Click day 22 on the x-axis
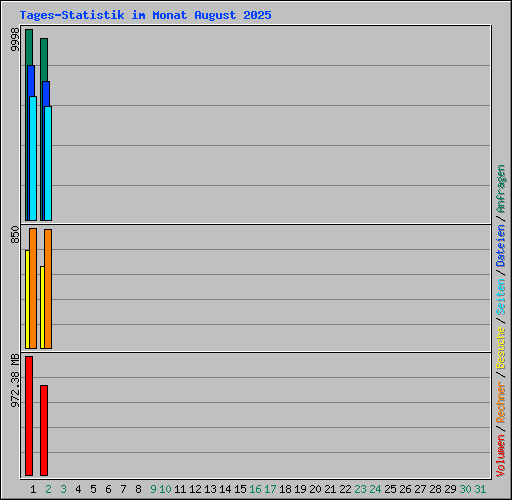The image size is (512, 500). [x=345, y=489]
